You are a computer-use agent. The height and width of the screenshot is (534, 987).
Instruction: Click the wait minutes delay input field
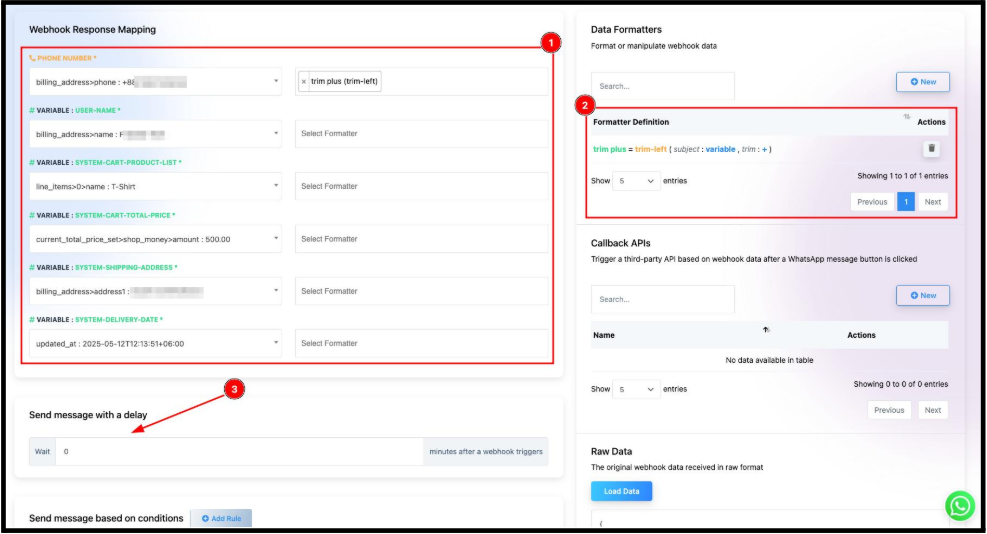[x=239, y=452]
